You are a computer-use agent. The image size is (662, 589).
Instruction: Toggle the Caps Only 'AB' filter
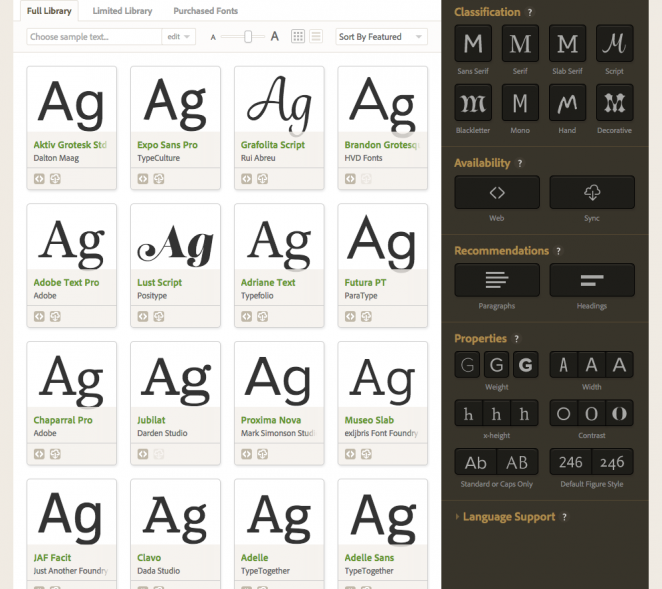pyautogui.click(x=517, y=462)
